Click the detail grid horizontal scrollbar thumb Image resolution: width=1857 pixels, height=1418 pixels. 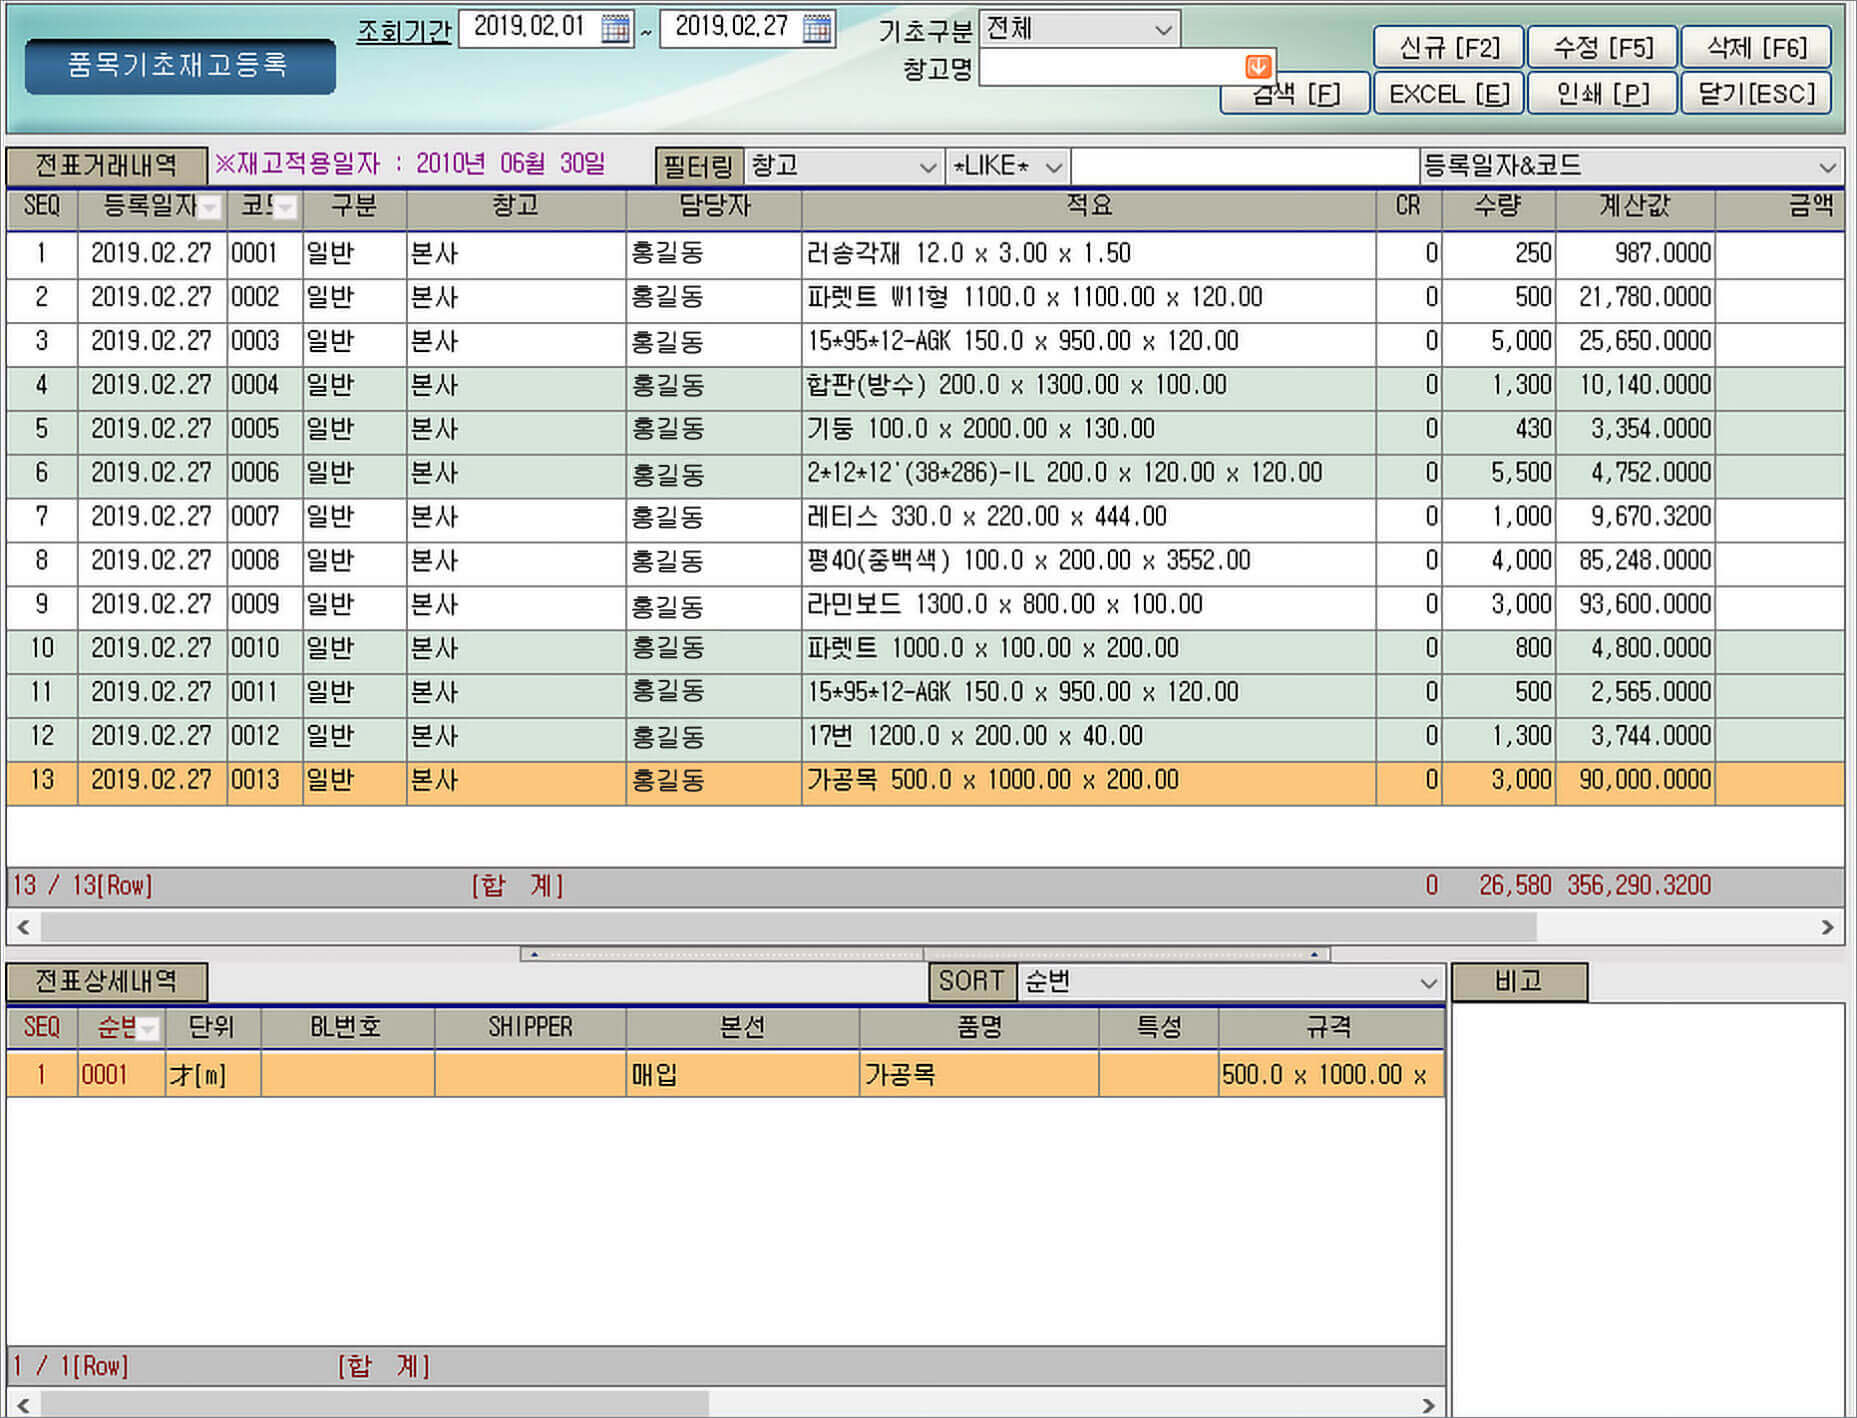click(374, 1404)
